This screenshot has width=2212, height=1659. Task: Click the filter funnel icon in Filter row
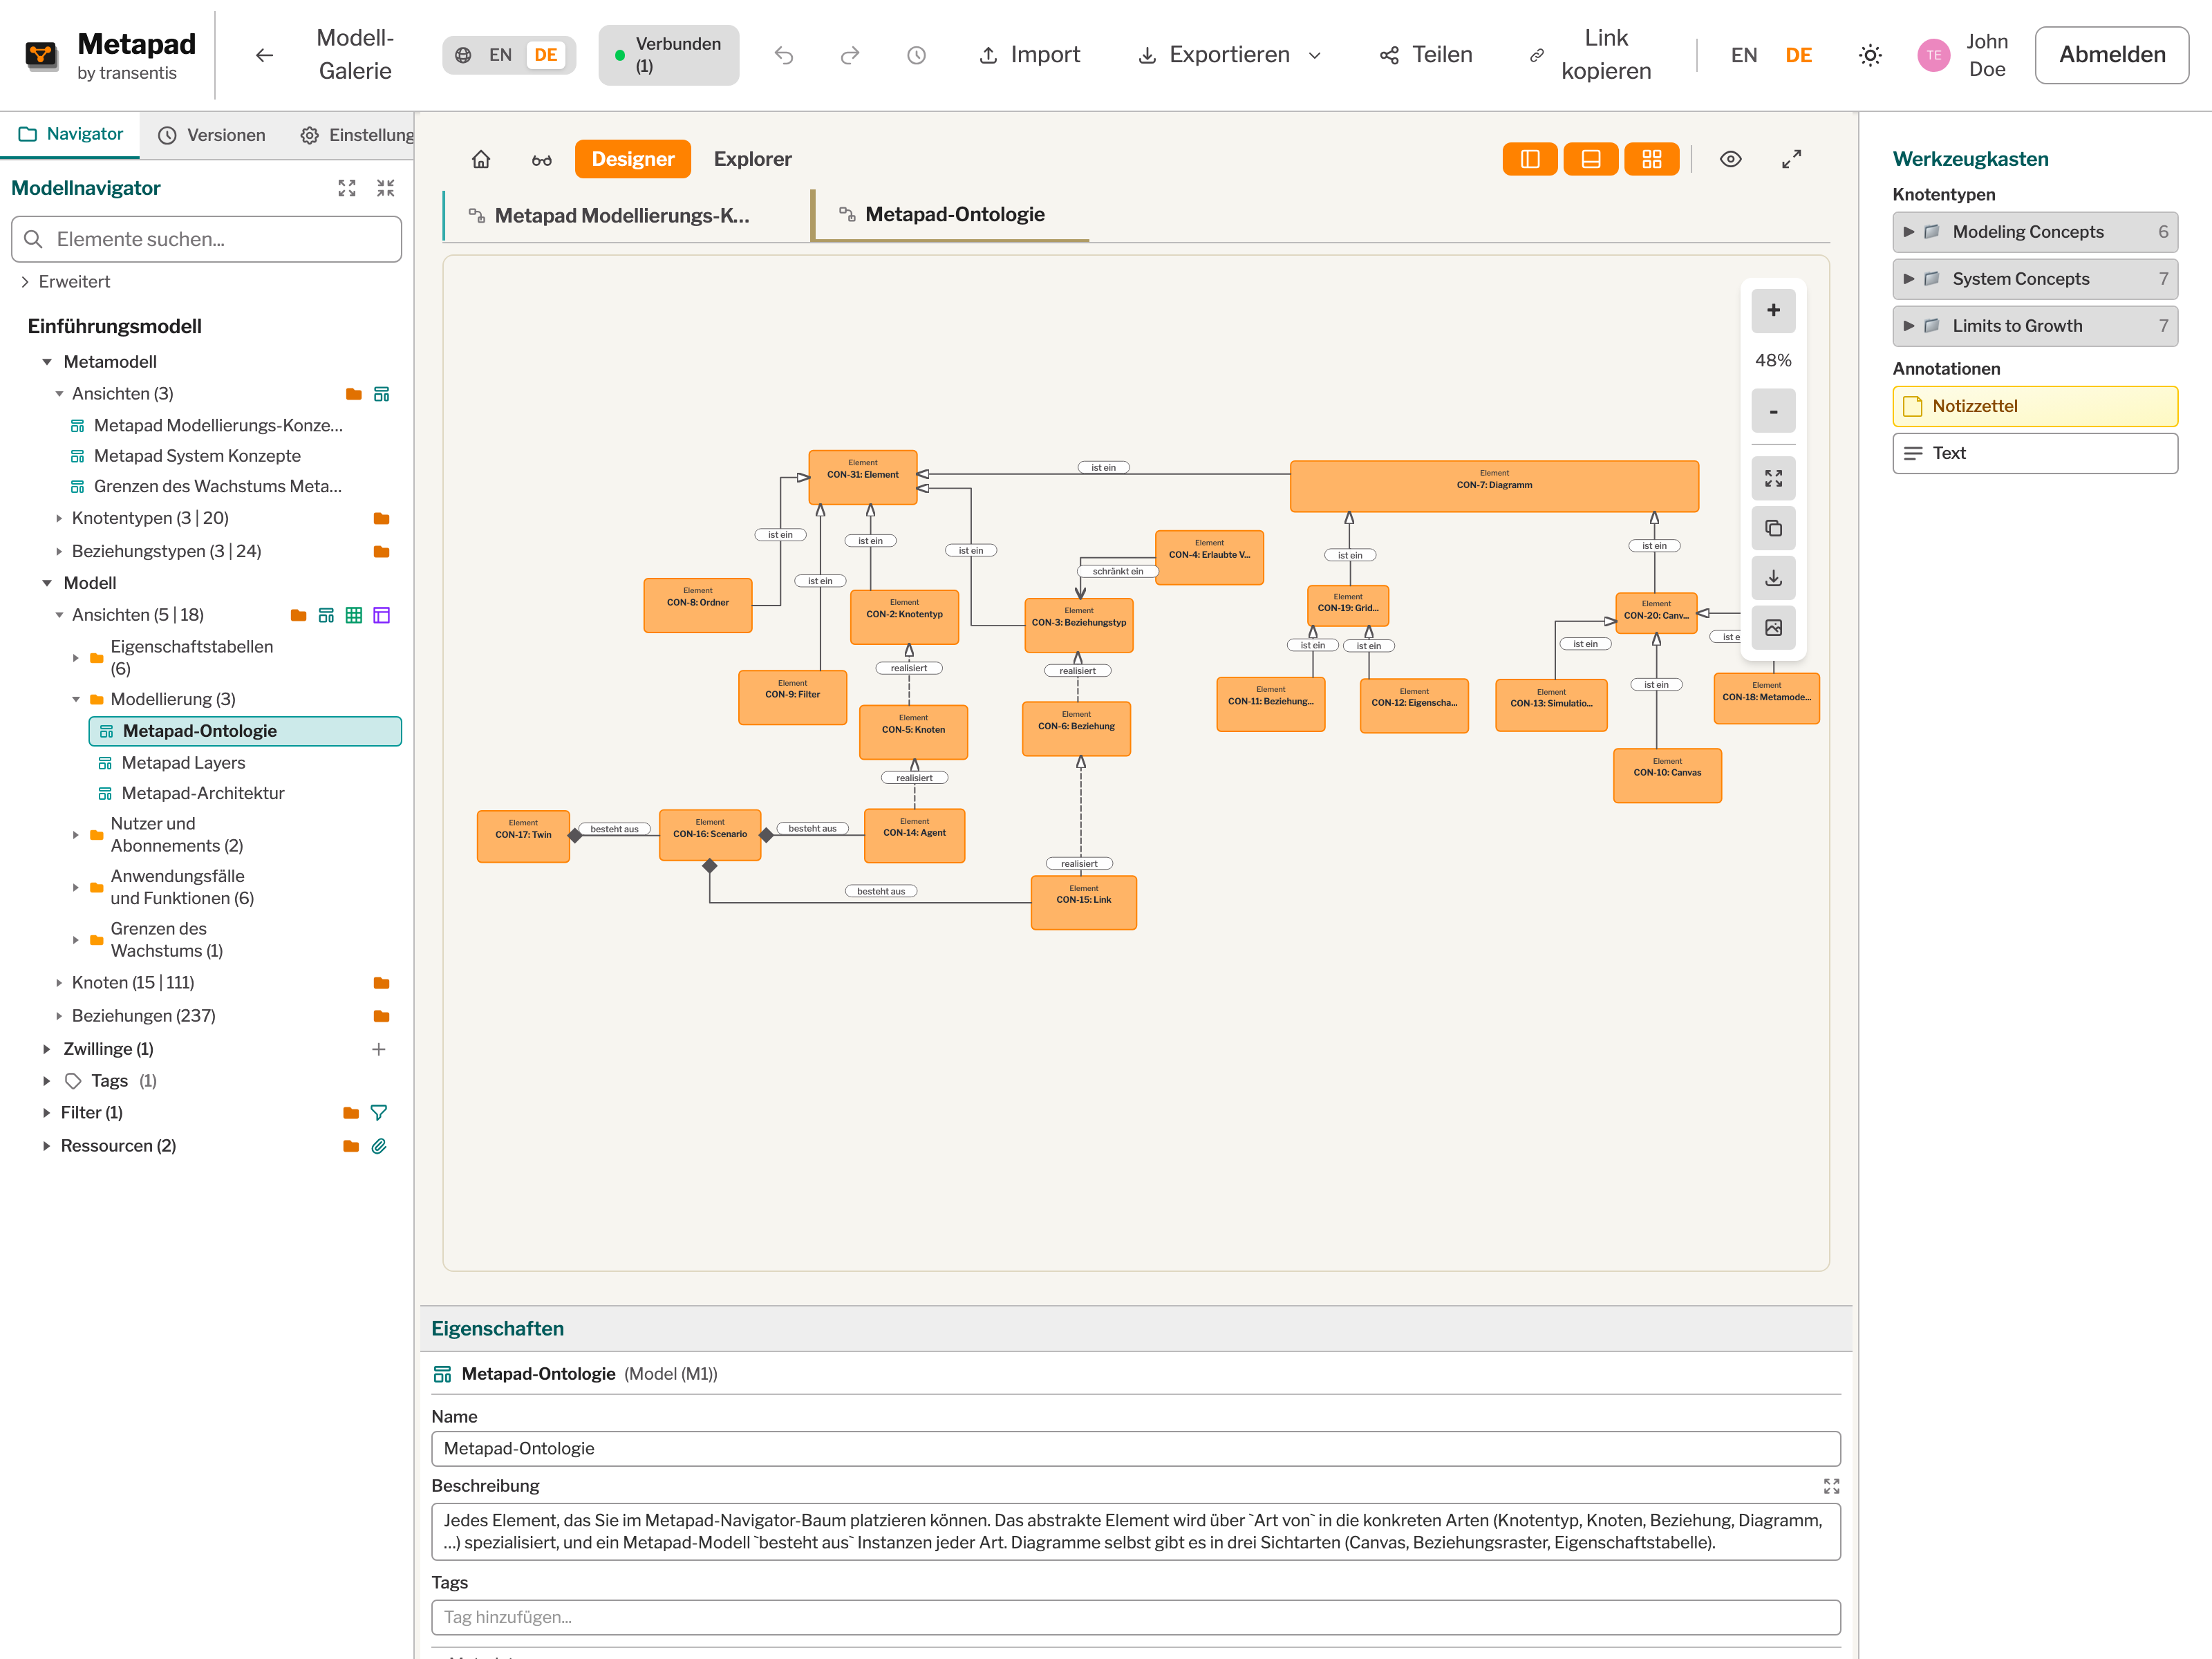tap(379, 1113)
